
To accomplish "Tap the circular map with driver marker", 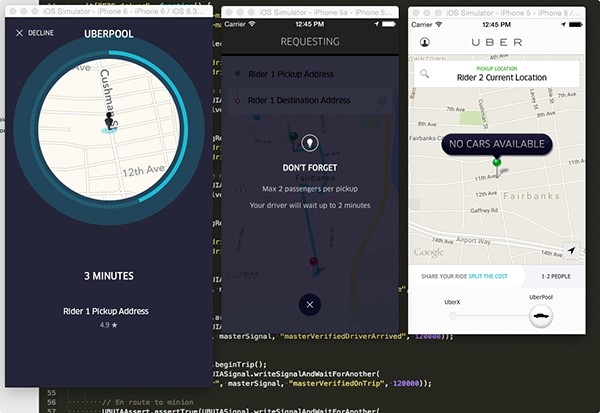I will pyautogui.click(x=109, y=129).
